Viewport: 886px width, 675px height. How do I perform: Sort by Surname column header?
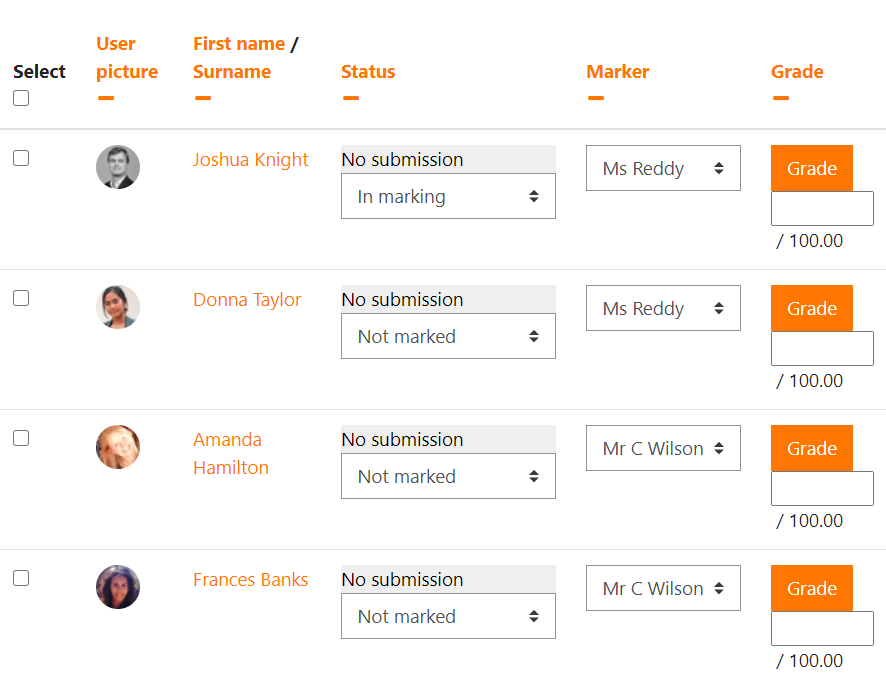click(x=232, y=72)
